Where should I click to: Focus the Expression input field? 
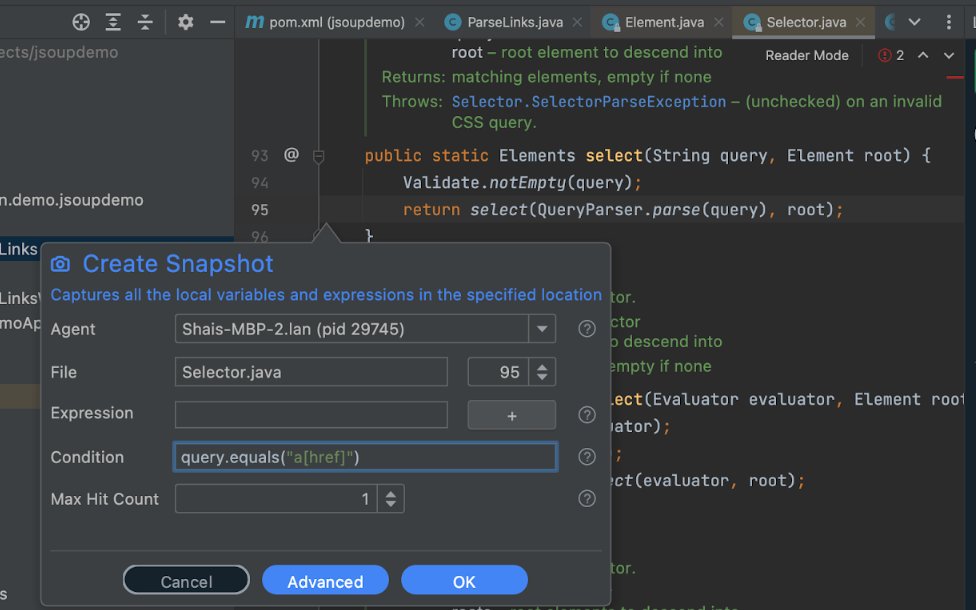point(311,415)
